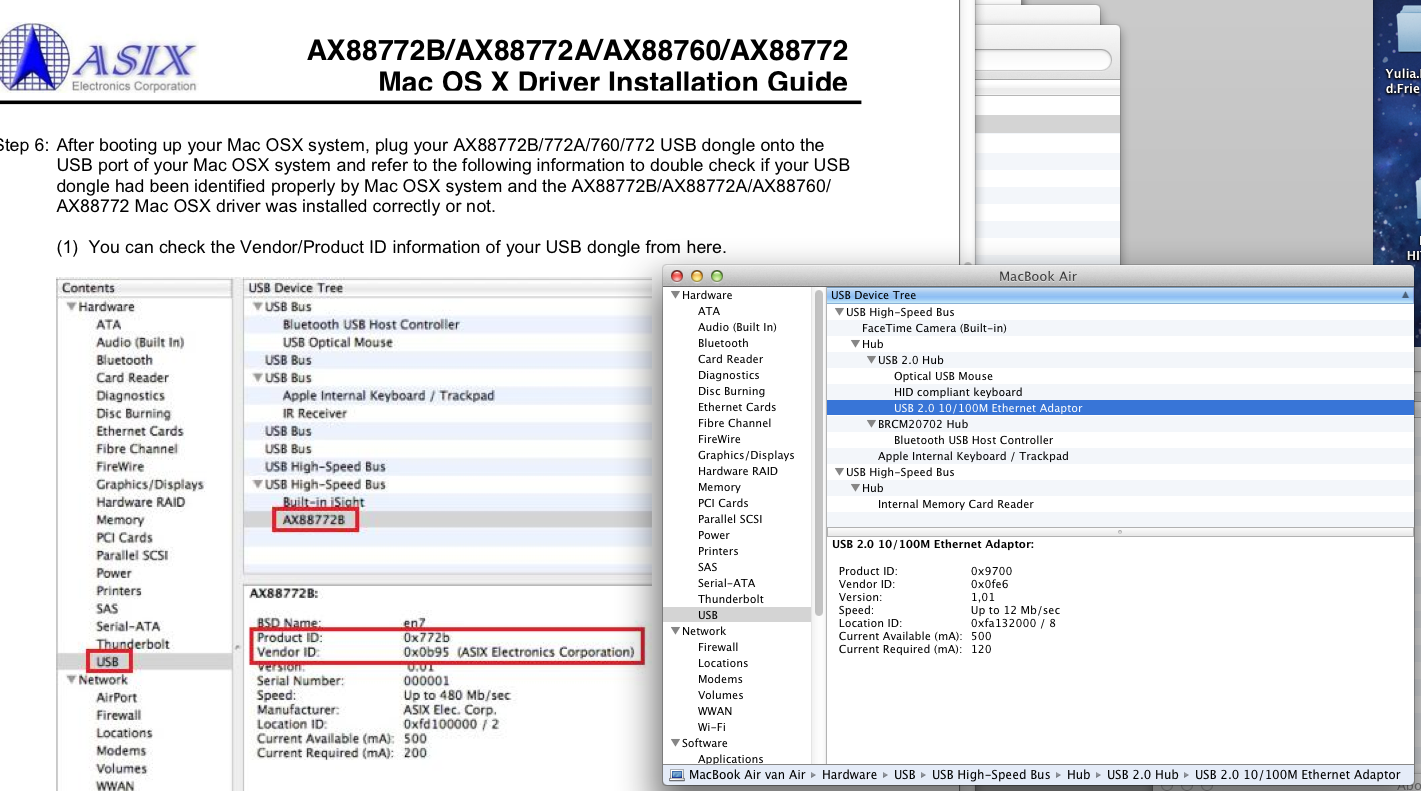
Task: Open Firewall in the MacBook Air sidebar
Action: click(718, 647)
